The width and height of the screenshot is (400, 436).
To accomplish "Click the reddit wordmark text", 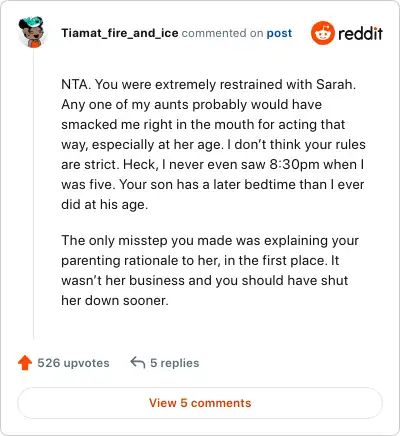I will tap(360, 33).
